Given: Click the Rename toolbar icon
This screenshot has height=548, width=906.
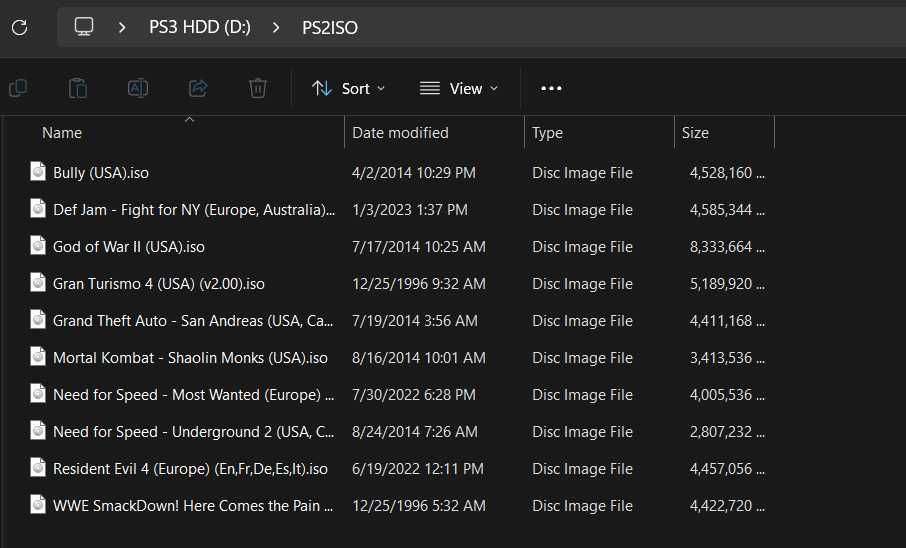Looking at the screenshot, I should coord(138,88).
